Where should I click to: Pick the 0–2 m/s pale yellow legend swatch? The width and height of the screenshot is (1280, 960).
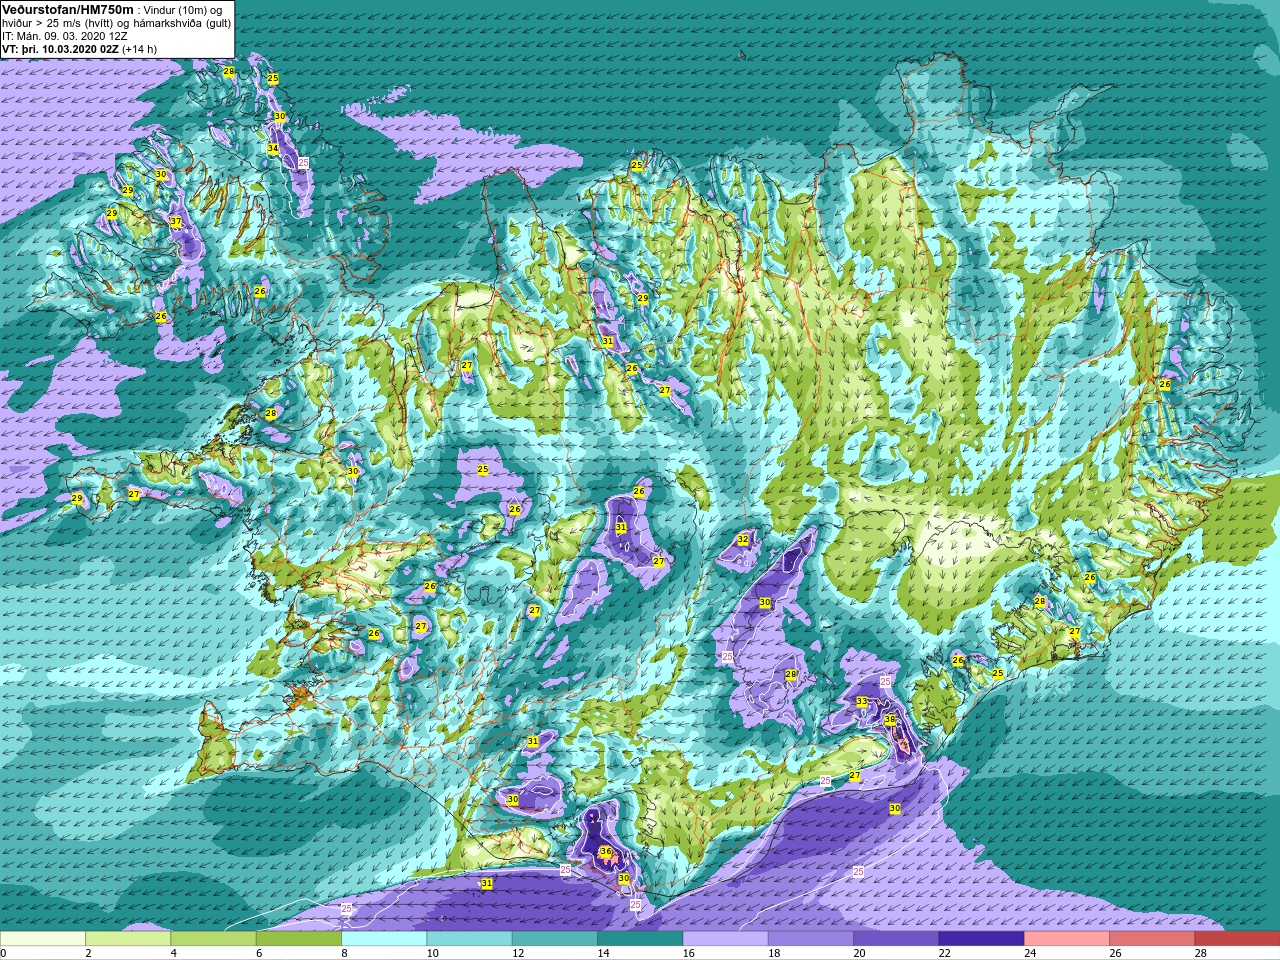click(43, 939)
